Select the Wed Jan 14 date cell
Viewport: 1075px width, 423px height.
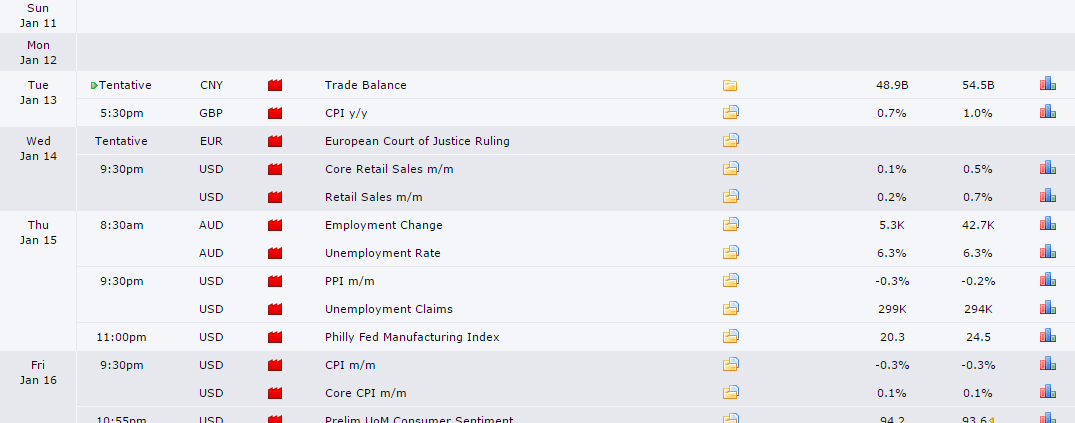tap(38, 148)
